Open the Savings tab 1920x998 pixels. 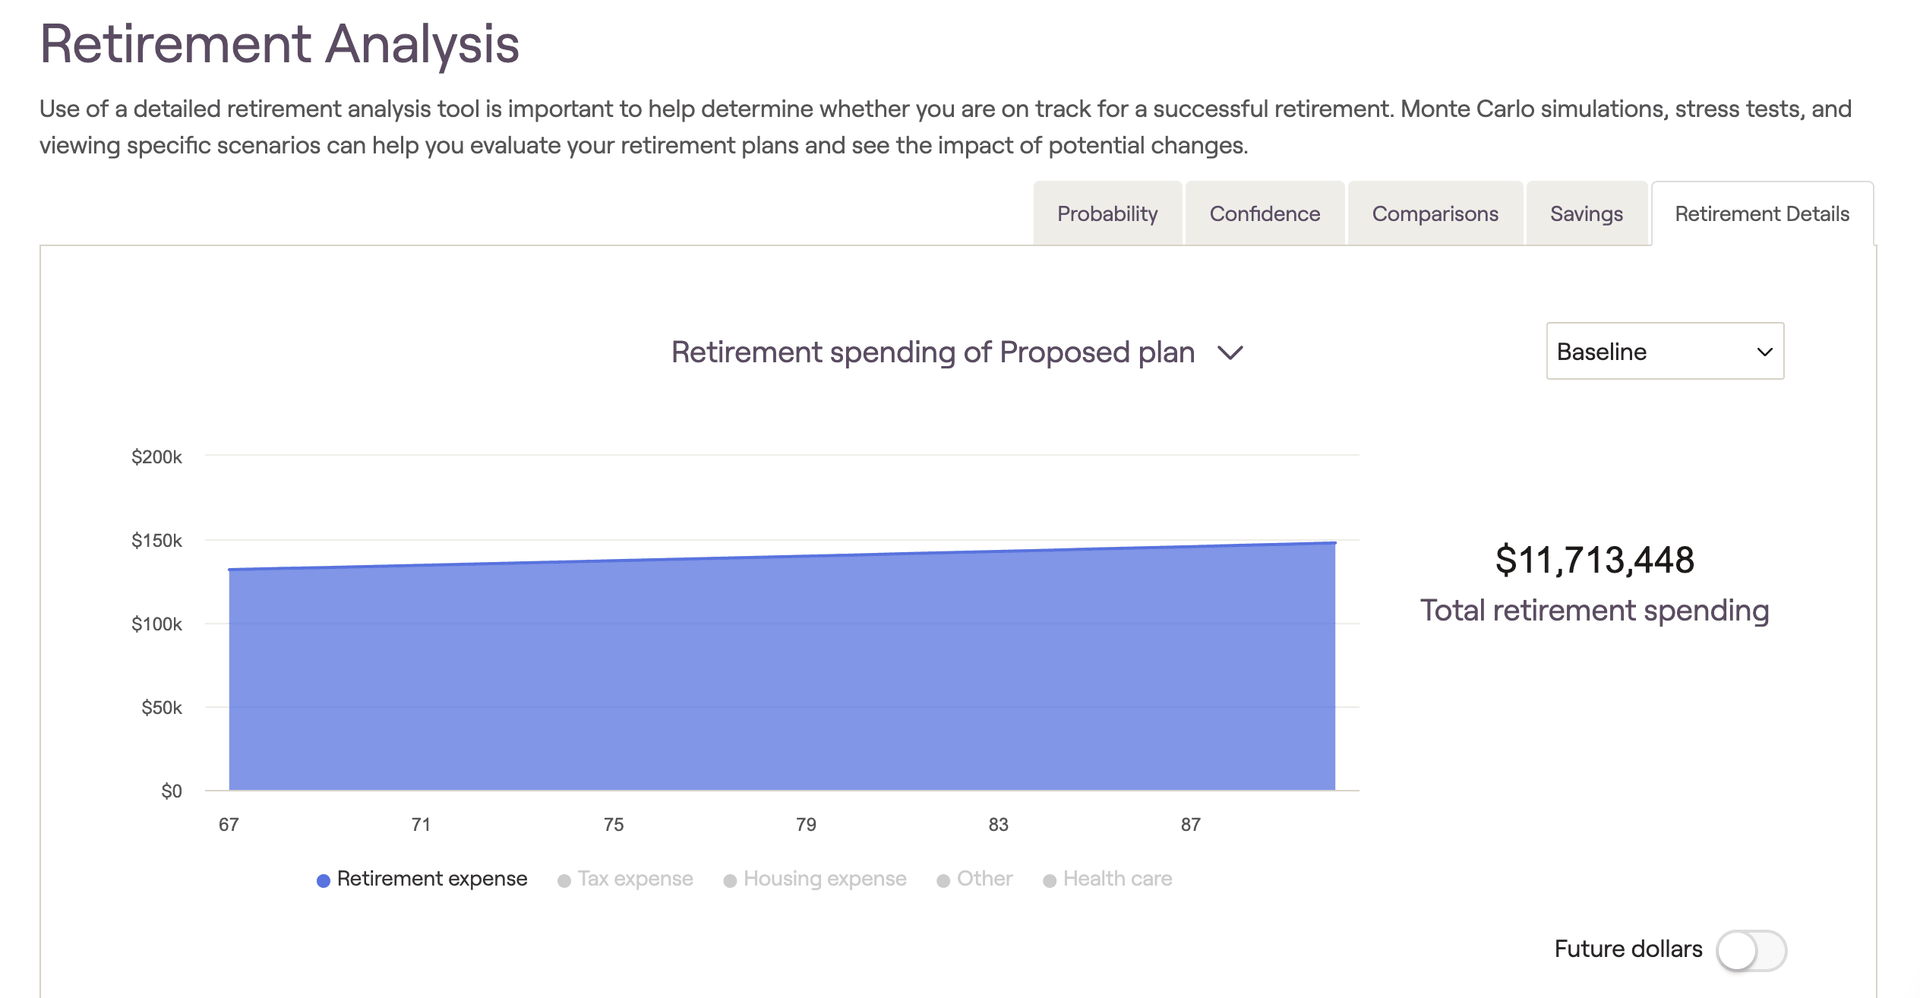point(1586,213)
